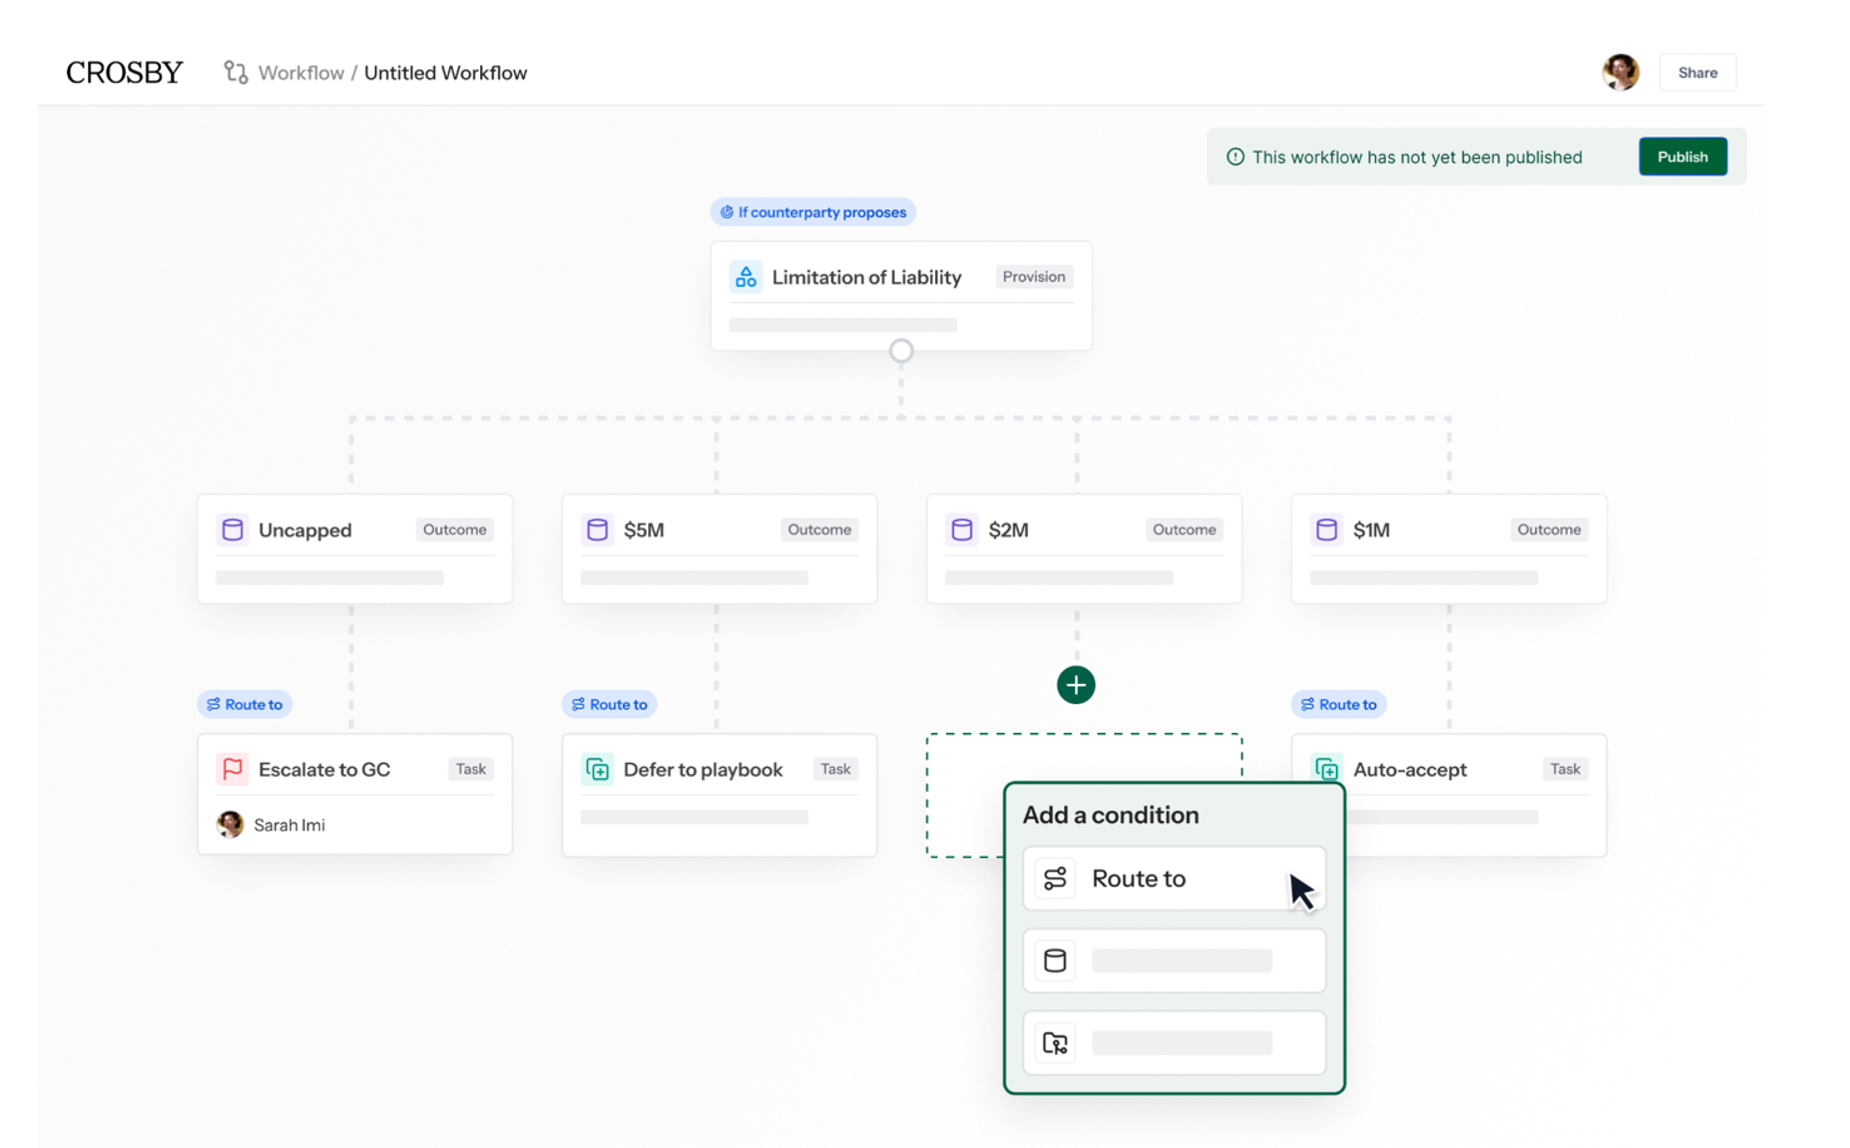Click the Share button

click(x=1697, y=73)
